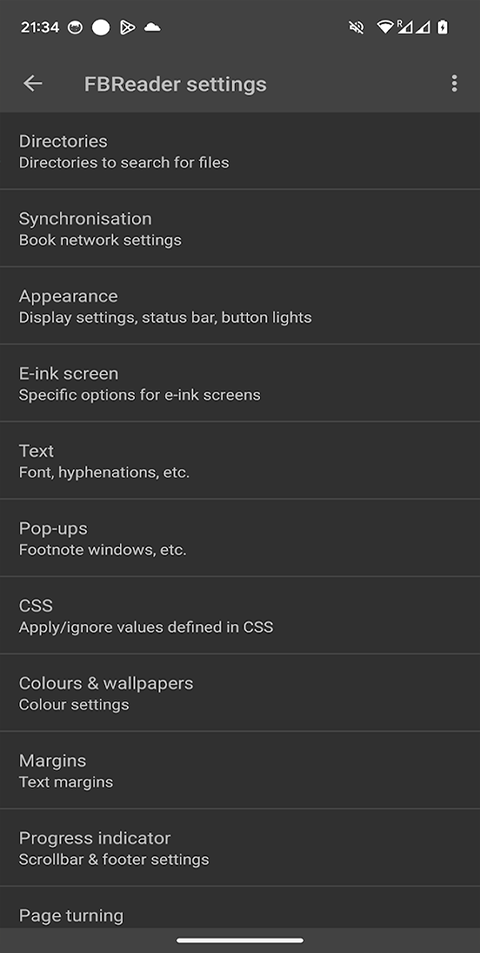Image resolution: width=480 pixels, height=953 pixels.
Task: Open E-ink screen options
Action: point(240,383)
